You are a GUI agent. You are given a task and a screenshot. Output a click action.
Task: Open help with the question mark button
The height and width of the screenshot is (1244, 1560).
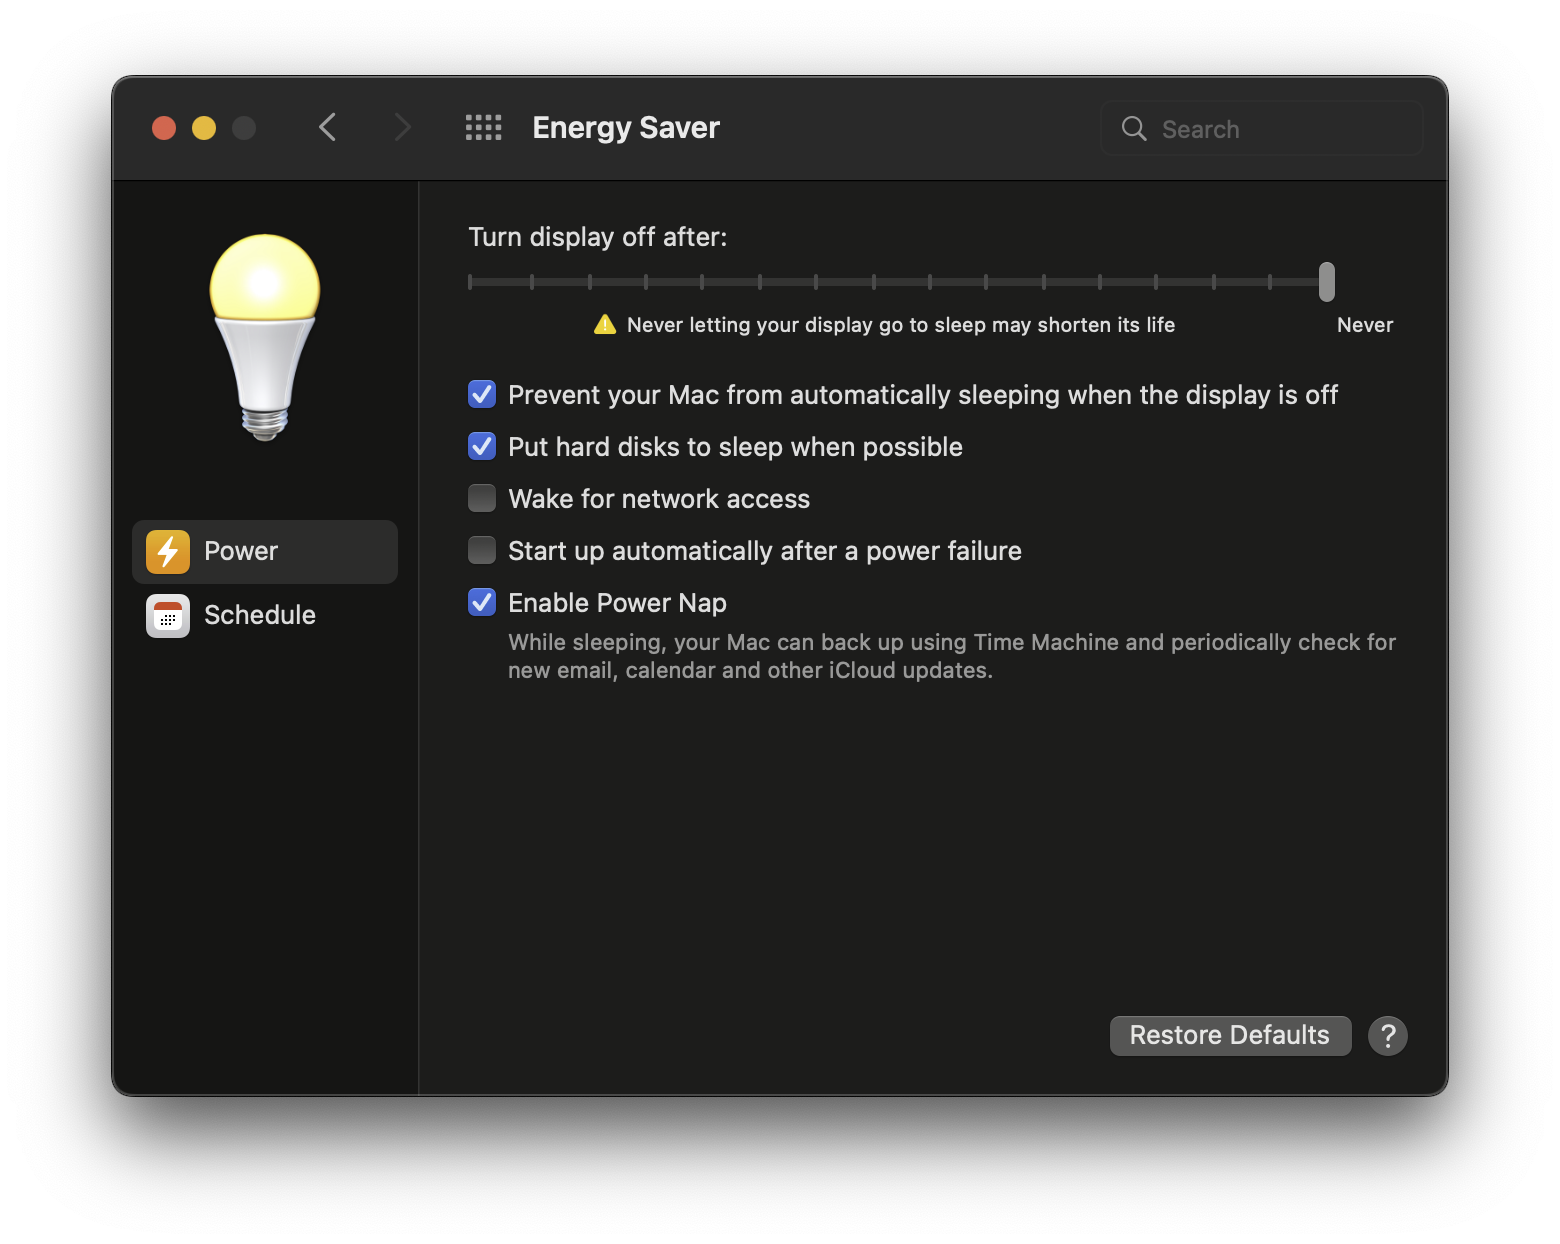click(x=1388, y=1036)
